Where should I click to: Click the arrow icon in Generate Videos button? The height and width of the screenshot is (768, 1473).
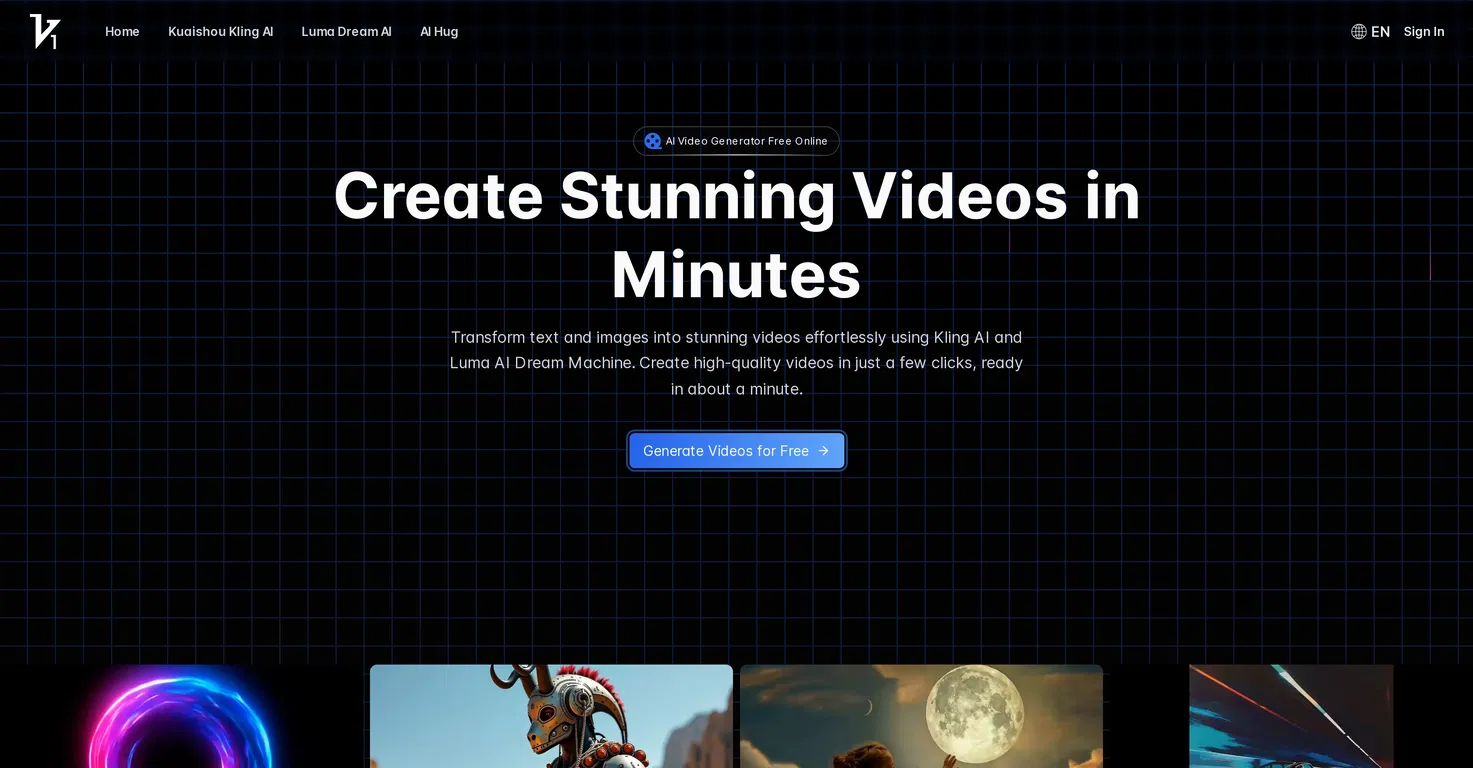coord(823,451)
